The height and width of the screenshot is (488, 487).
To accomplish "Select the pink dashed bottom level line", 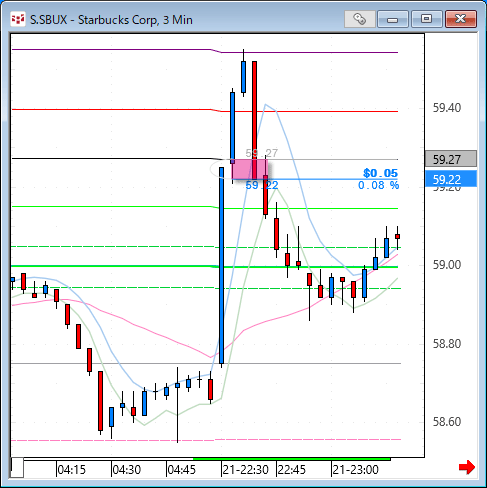I will point(205,440).
